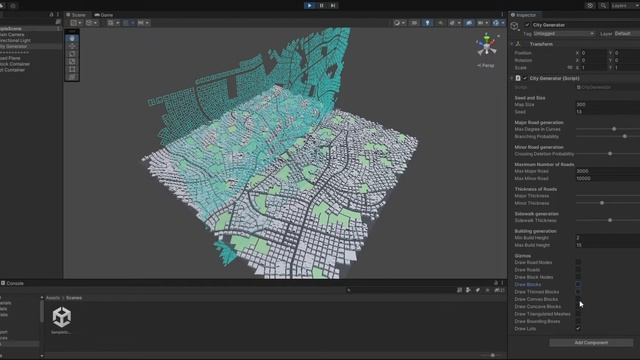
Task: Click the Add Component button
Action: coord(591,342)
